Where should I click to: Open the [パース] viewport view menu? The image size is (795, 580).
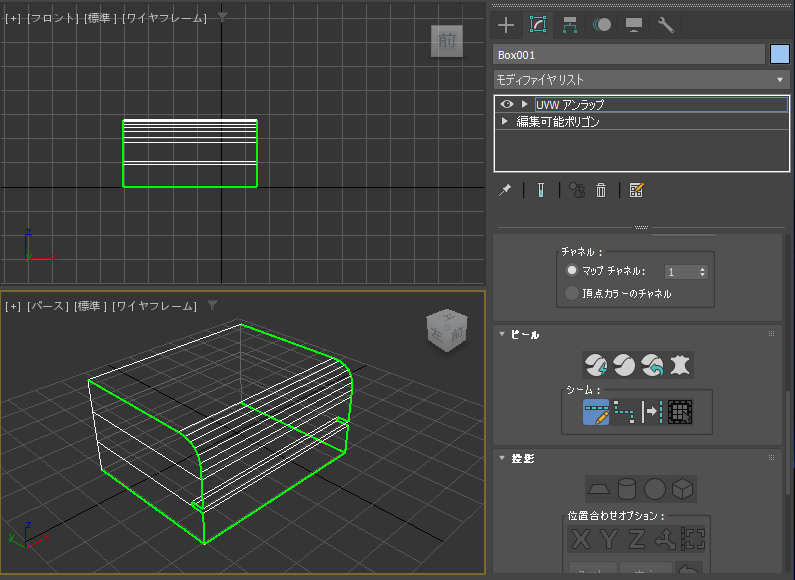coord(48,306)
